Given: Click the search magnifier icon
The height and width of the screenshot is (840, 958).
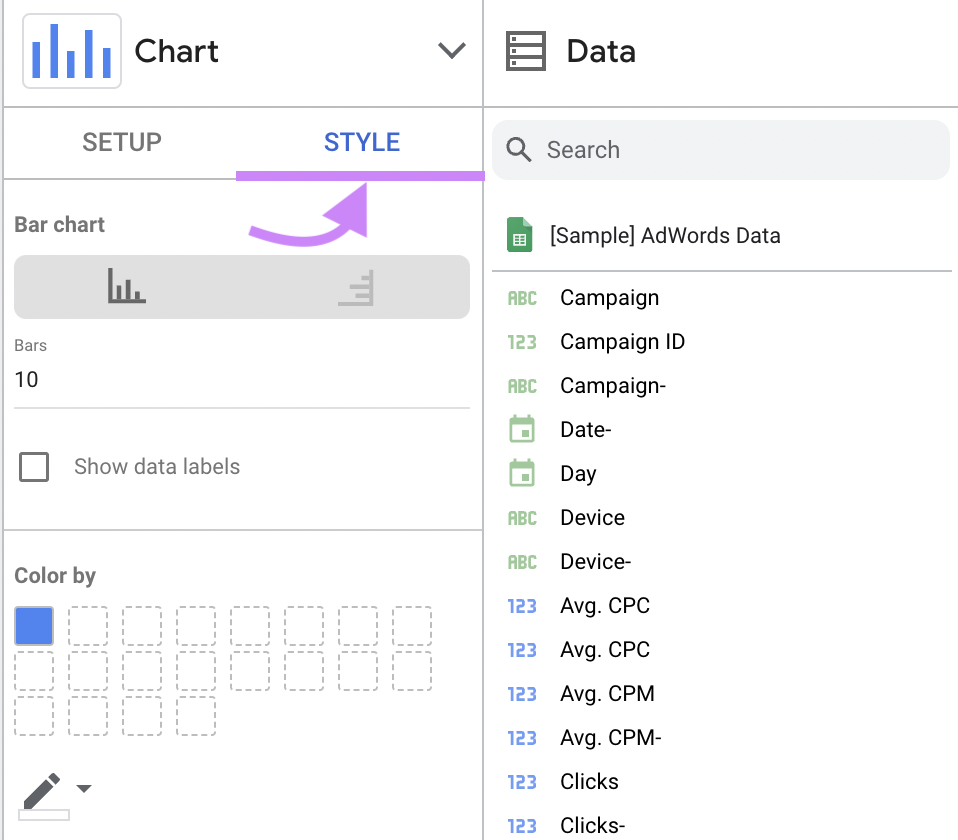Looking at the screenshot, I should [x=518, y=149].
